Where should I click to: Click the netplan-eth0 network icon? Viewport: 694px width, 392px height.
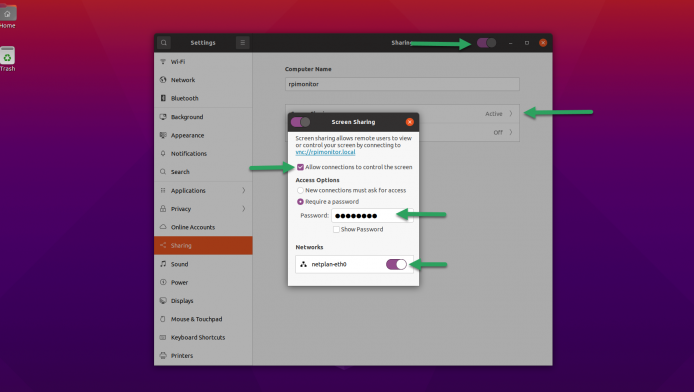click(303, 264)
